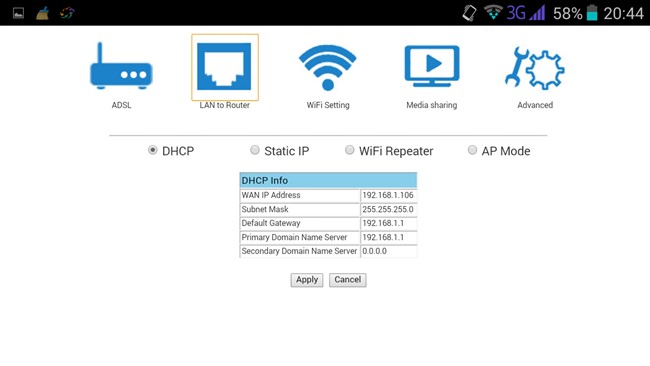Click the Cancel button
Viewport: 650px width, 366px height.
pos(347,280)
